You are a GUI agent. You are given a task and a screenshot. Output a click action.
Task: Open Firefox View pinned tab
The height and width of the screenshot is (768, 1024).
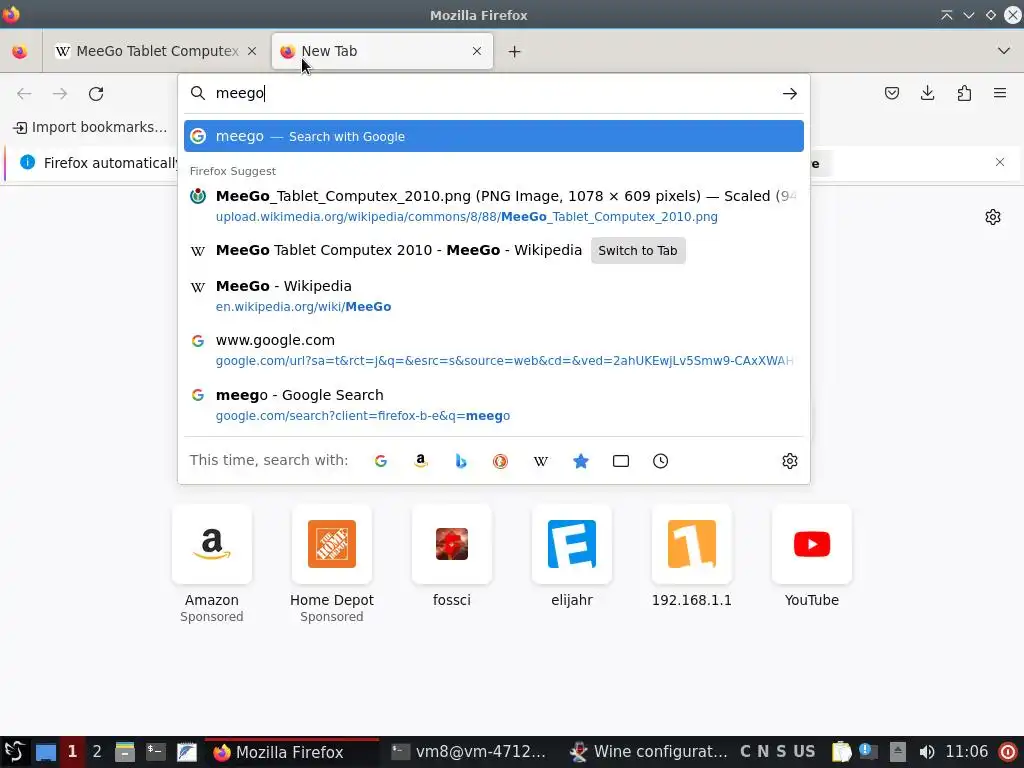pos(20,51)
